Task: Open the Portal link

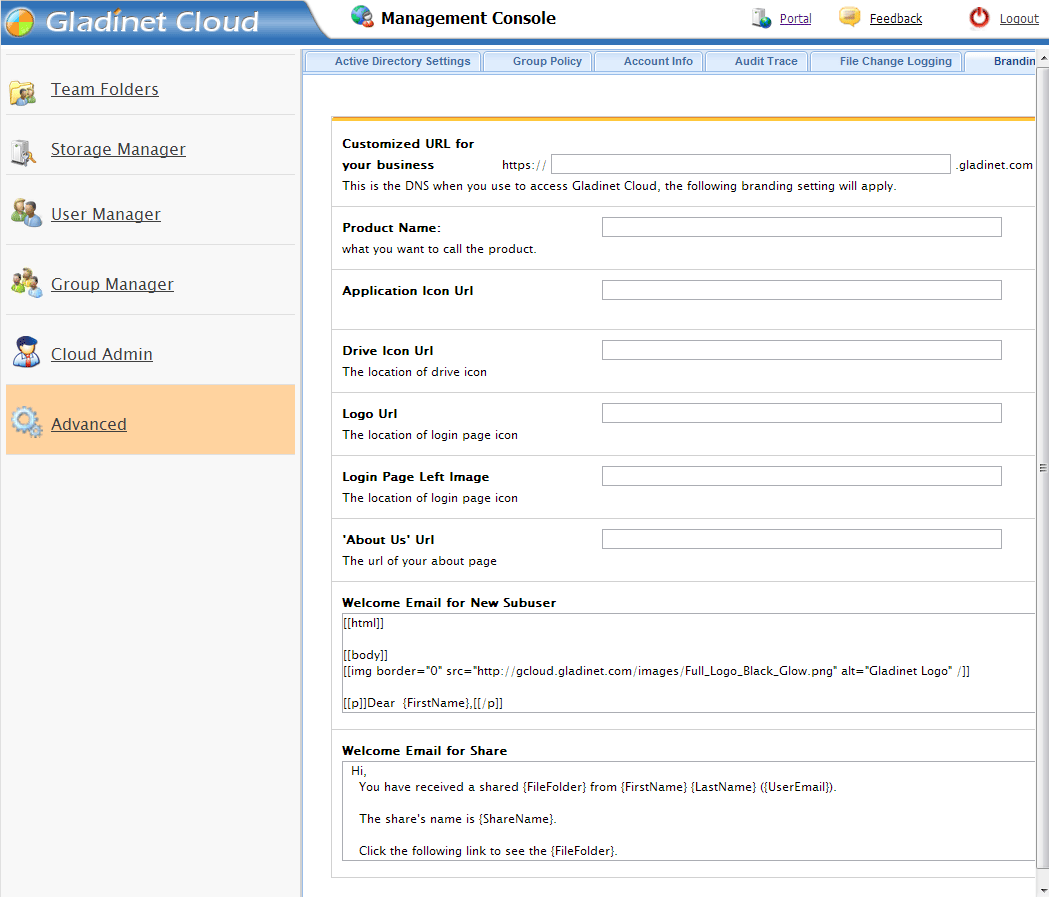Action: [x=795, y=19]
